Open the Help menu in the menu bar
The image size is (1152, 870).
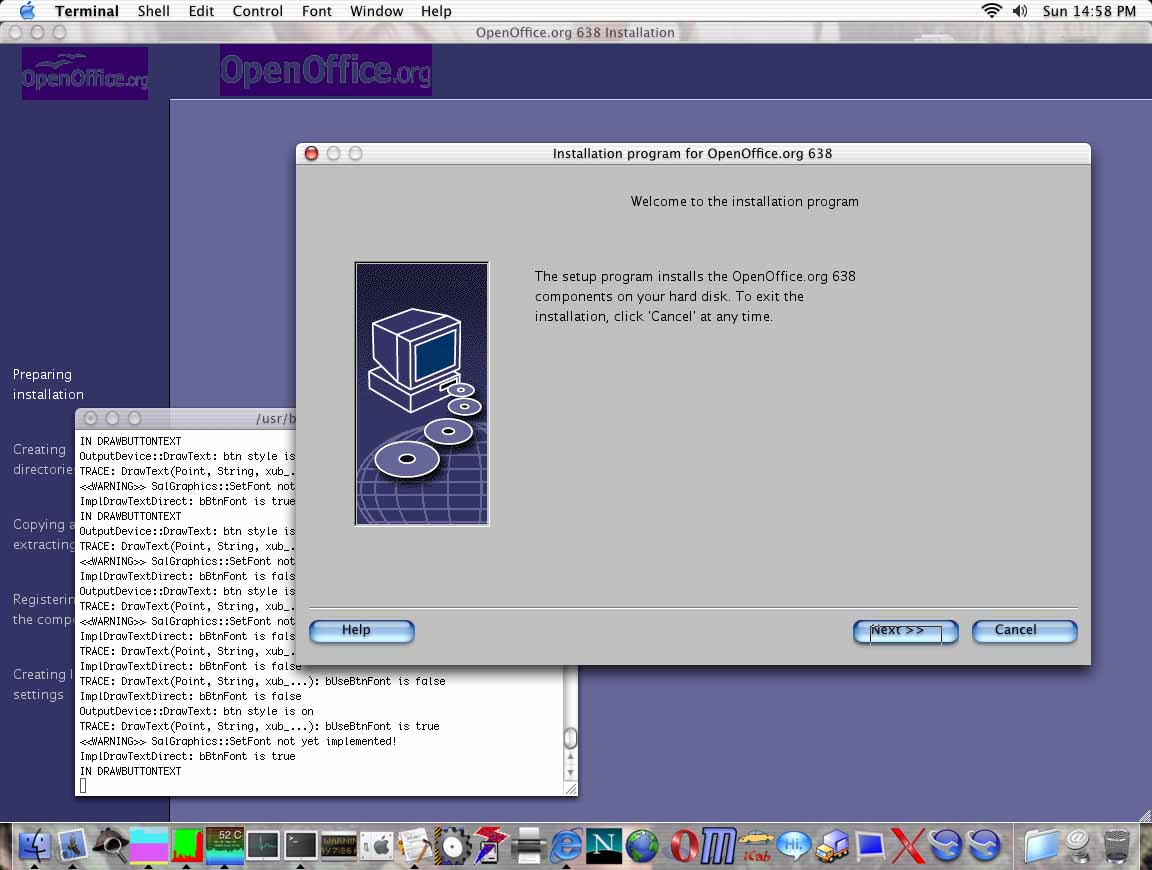point(436,11)
